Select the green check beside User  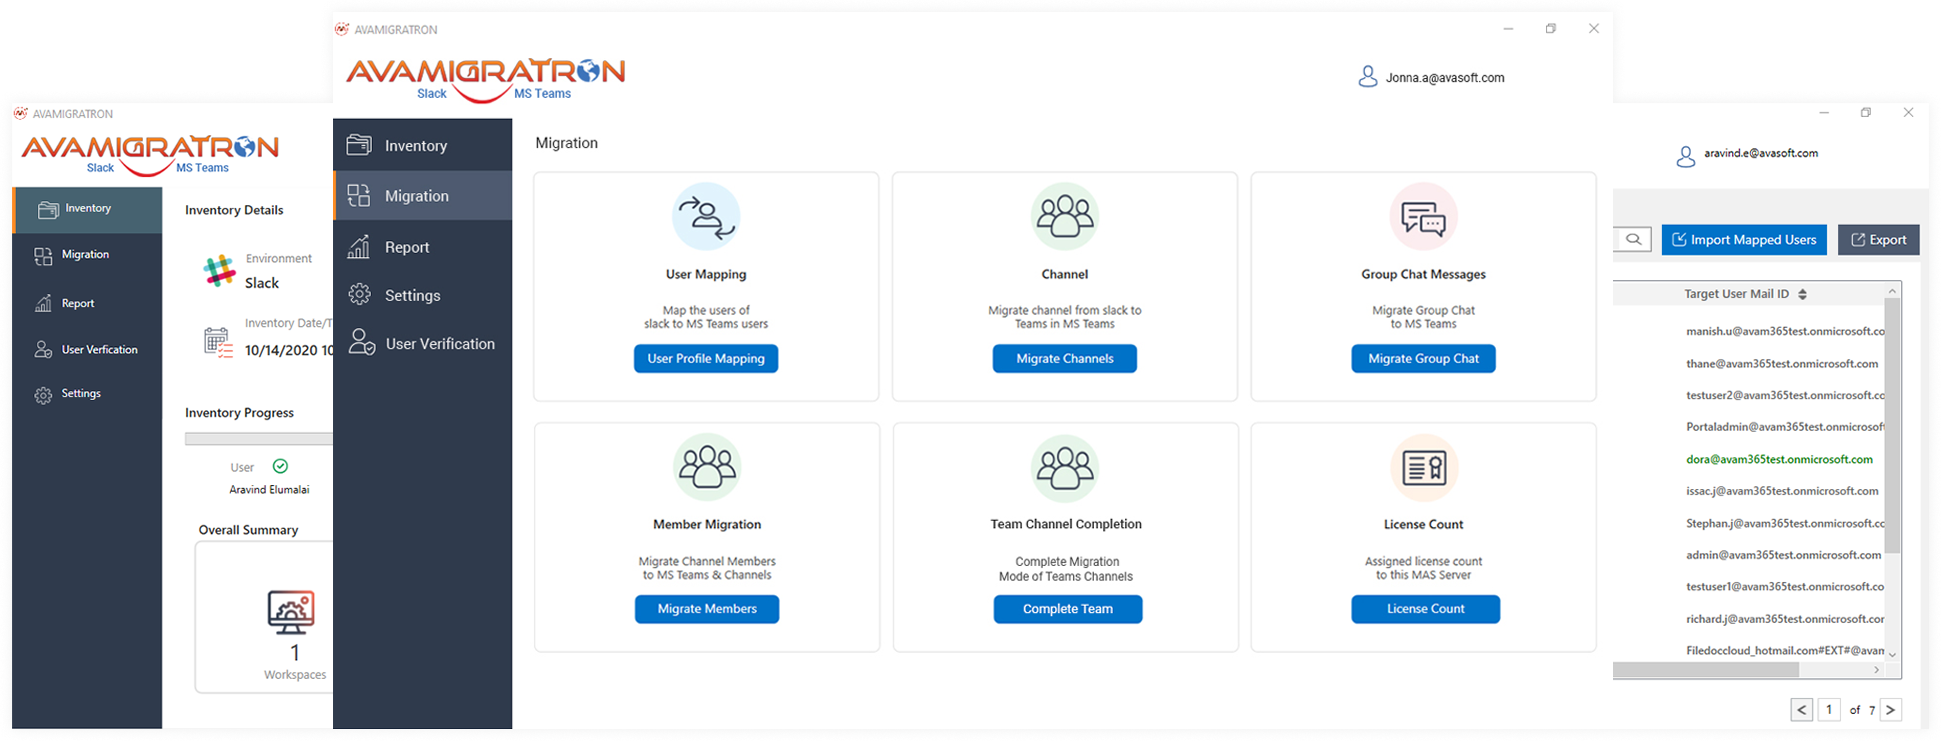[281, 466]
